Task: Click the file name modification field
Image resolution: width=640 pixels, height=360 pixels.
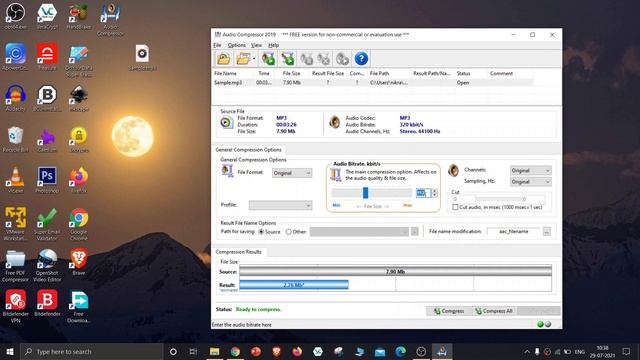Action: point(513,231)
